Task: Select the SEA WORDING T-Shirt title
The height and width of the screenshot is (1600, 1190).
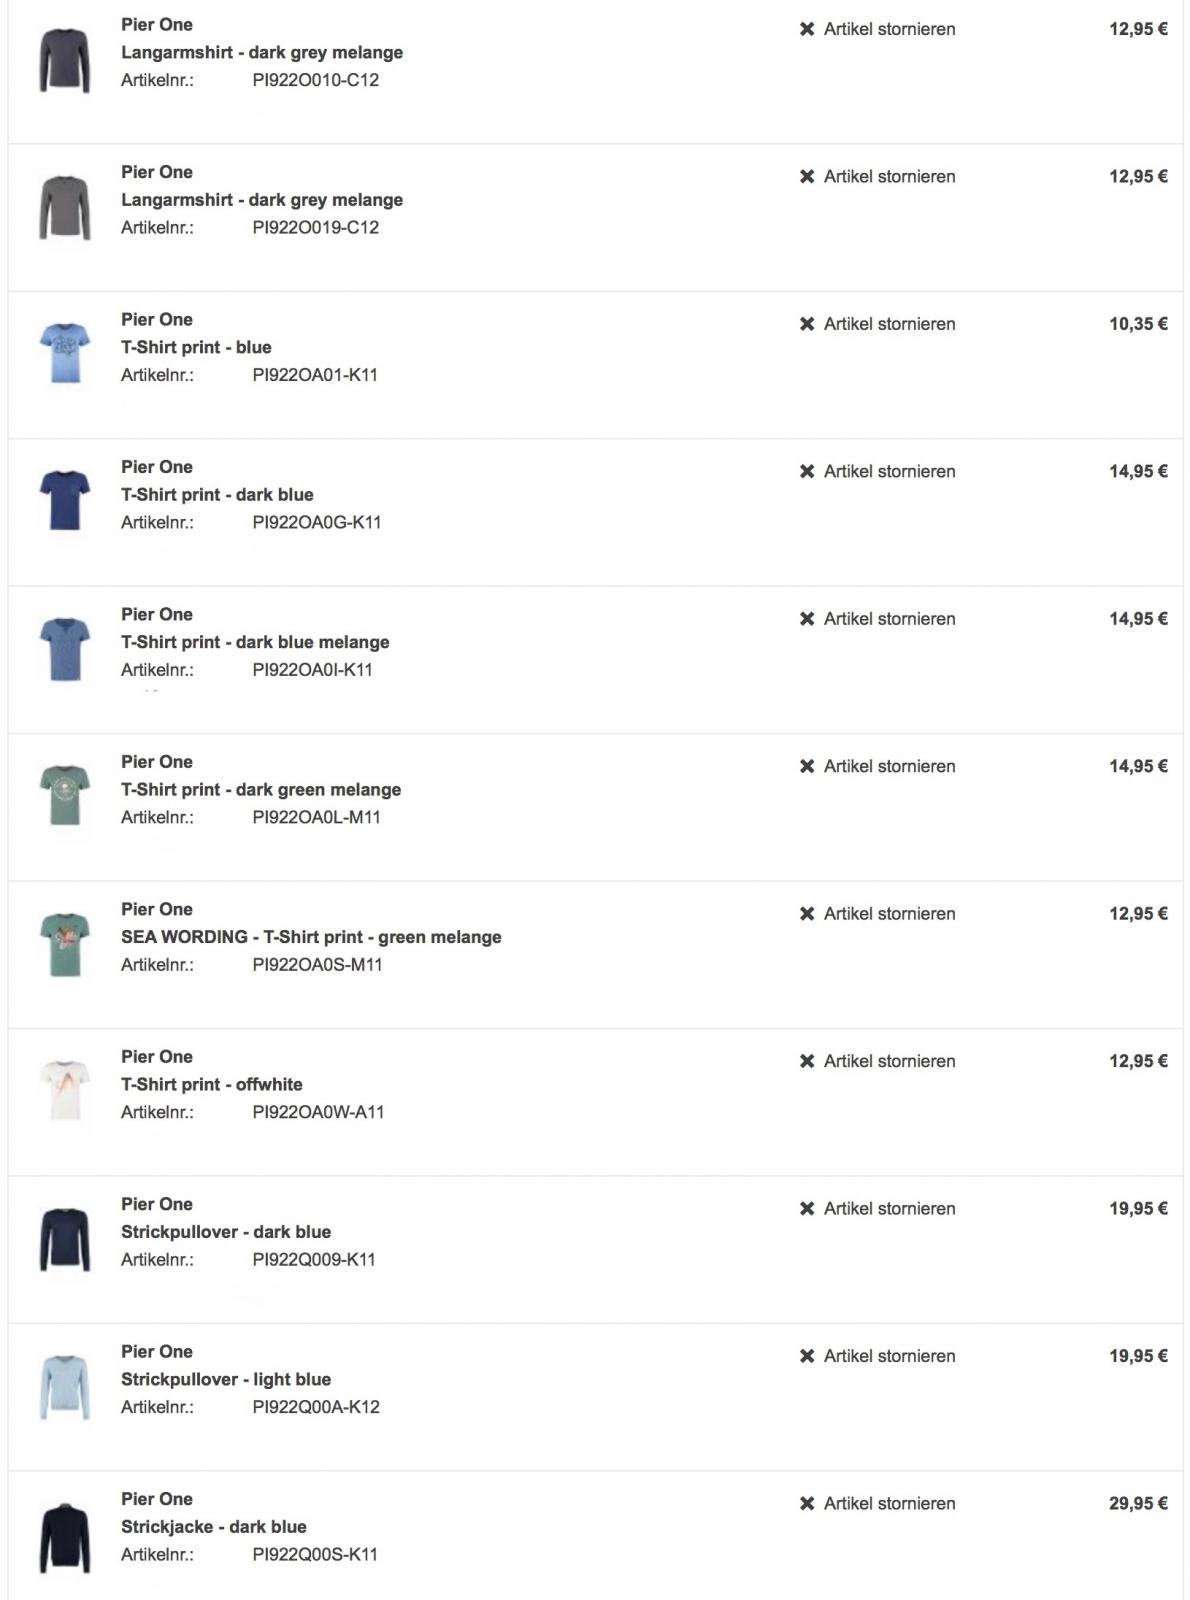Action: click(x=311, y=937)
